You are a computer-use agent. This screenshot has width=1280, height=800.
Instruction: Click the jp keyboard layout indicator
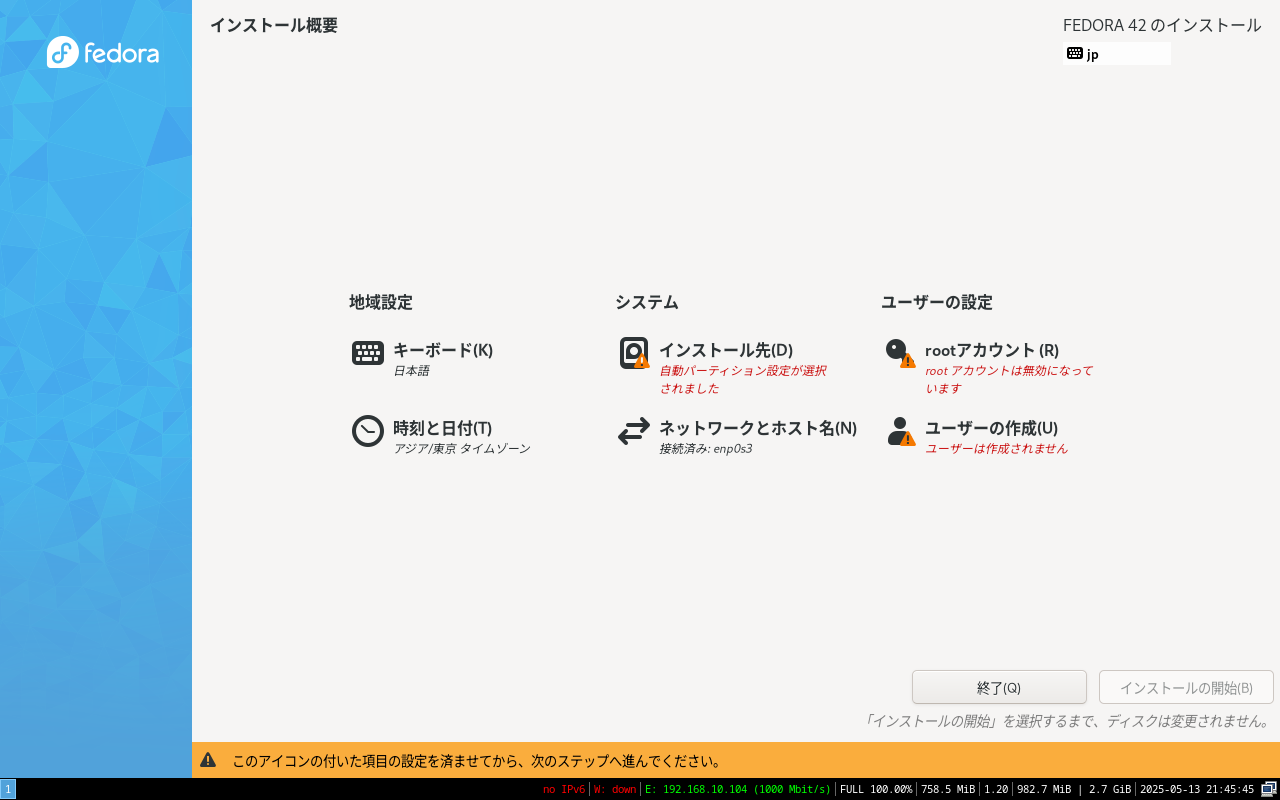[1117, 53]
